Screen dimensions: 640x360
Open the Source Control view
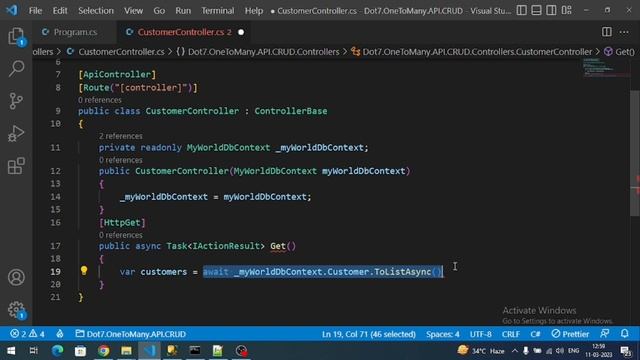[x=16, y=101]
